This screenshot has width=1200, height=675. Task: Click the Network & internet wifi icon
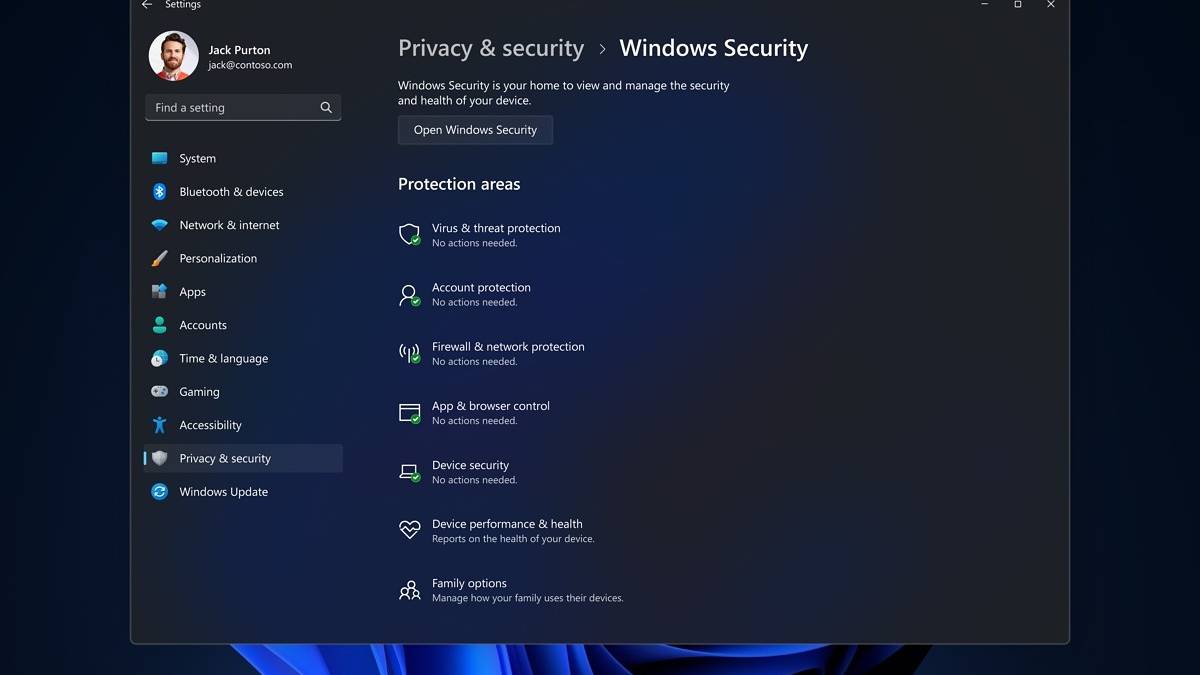pyautogui.click(x=159, y=225)
